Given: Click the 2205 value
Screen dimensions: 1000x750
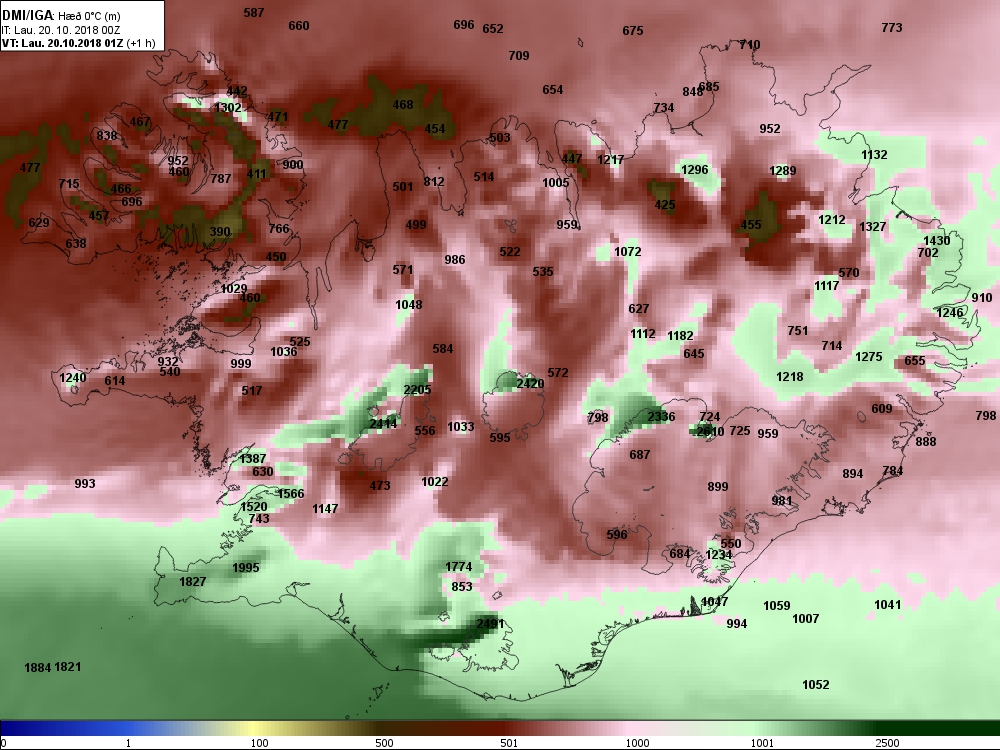Looking at the screenshot, I should point(417,390).
